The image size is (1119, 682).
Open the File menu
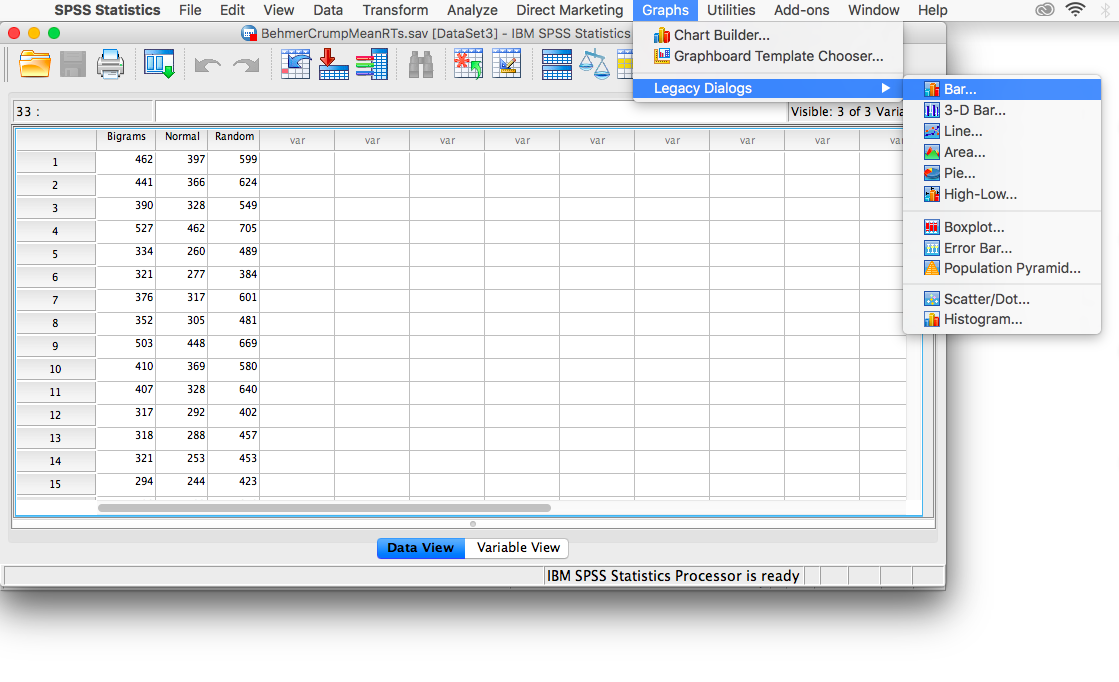coord(190,10)
